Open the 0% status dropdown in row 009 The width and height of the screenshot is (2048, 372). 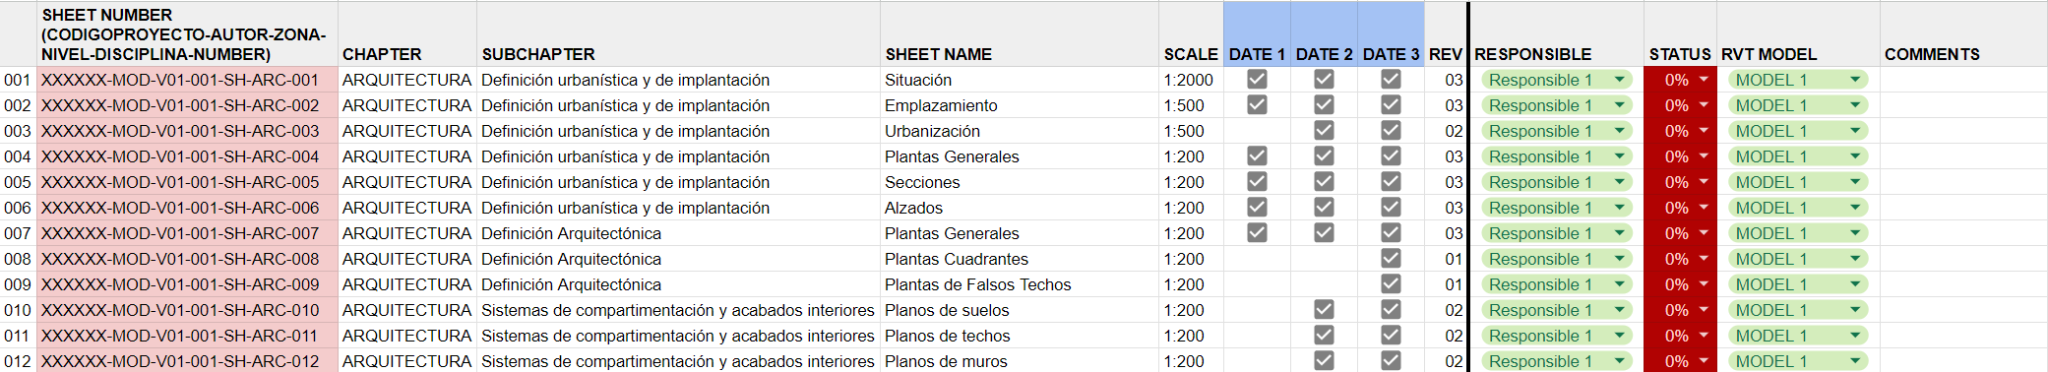(x=1680, y=284)
